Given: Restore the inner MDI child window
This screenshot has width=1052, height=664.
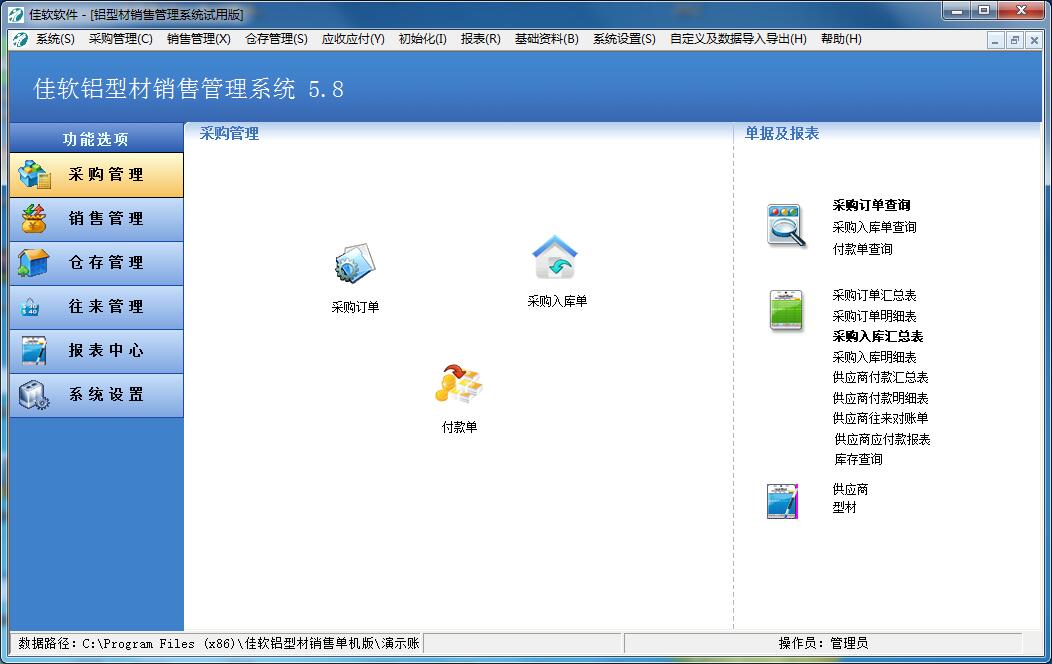Looking at the screenshot, I should 1014,41.
